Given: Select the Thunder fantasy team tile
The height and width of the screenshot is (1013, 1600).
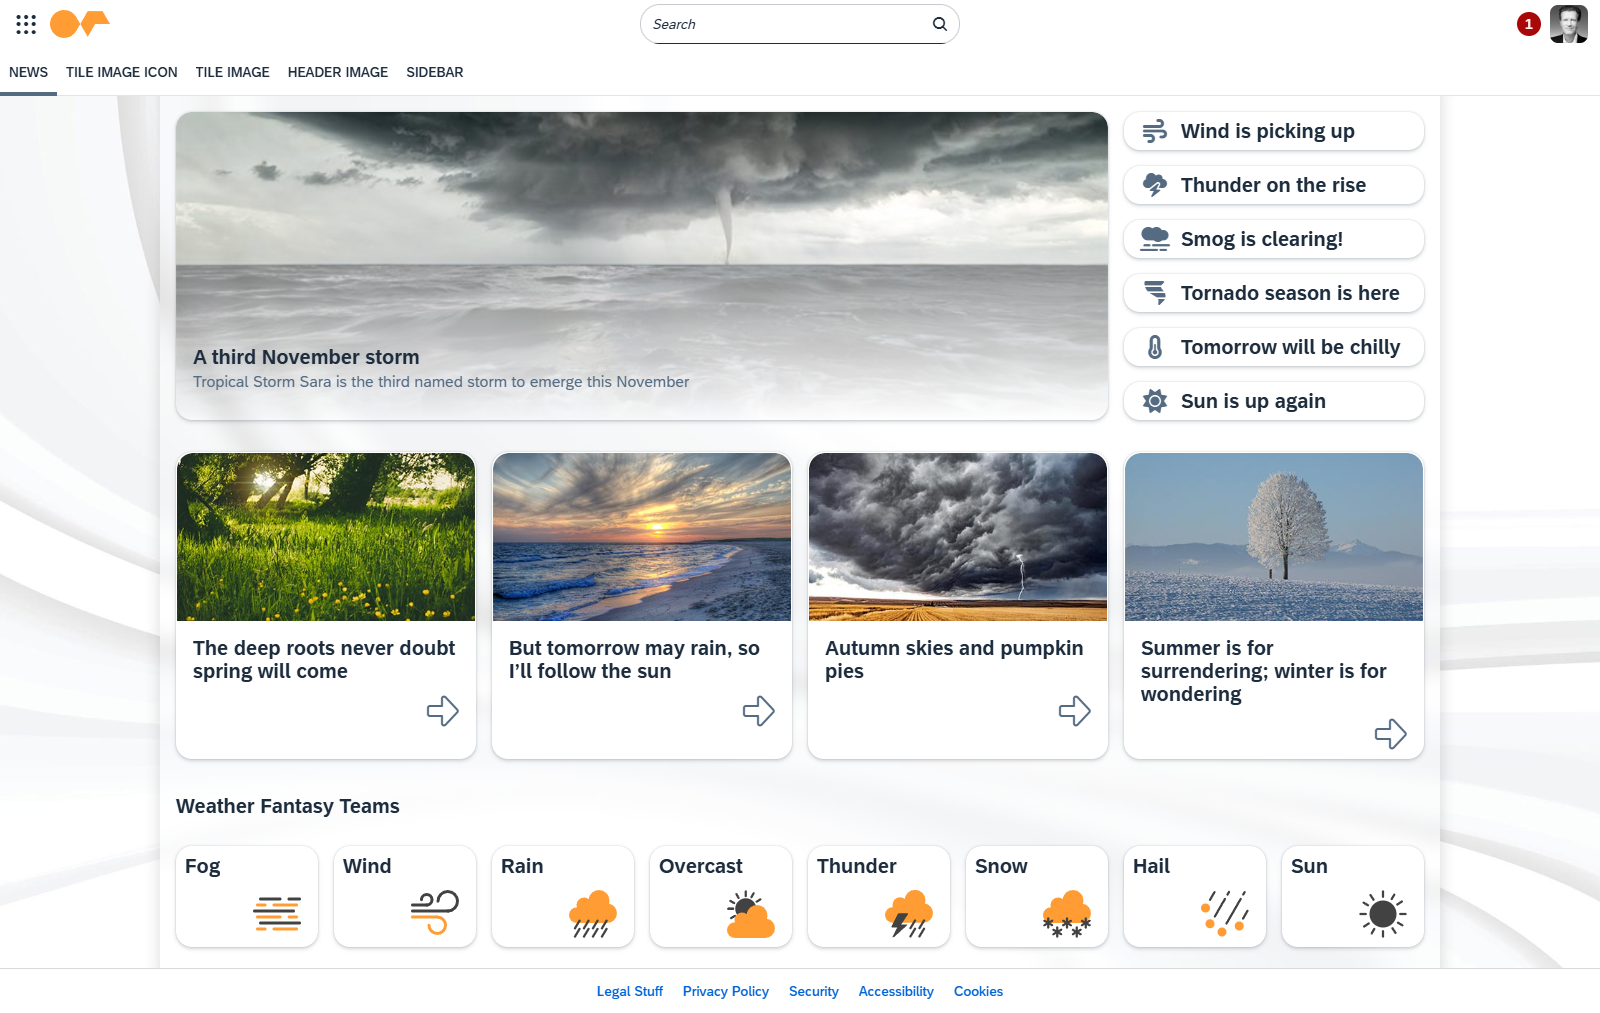Looking at the screenshot, I should click(879, 896).
